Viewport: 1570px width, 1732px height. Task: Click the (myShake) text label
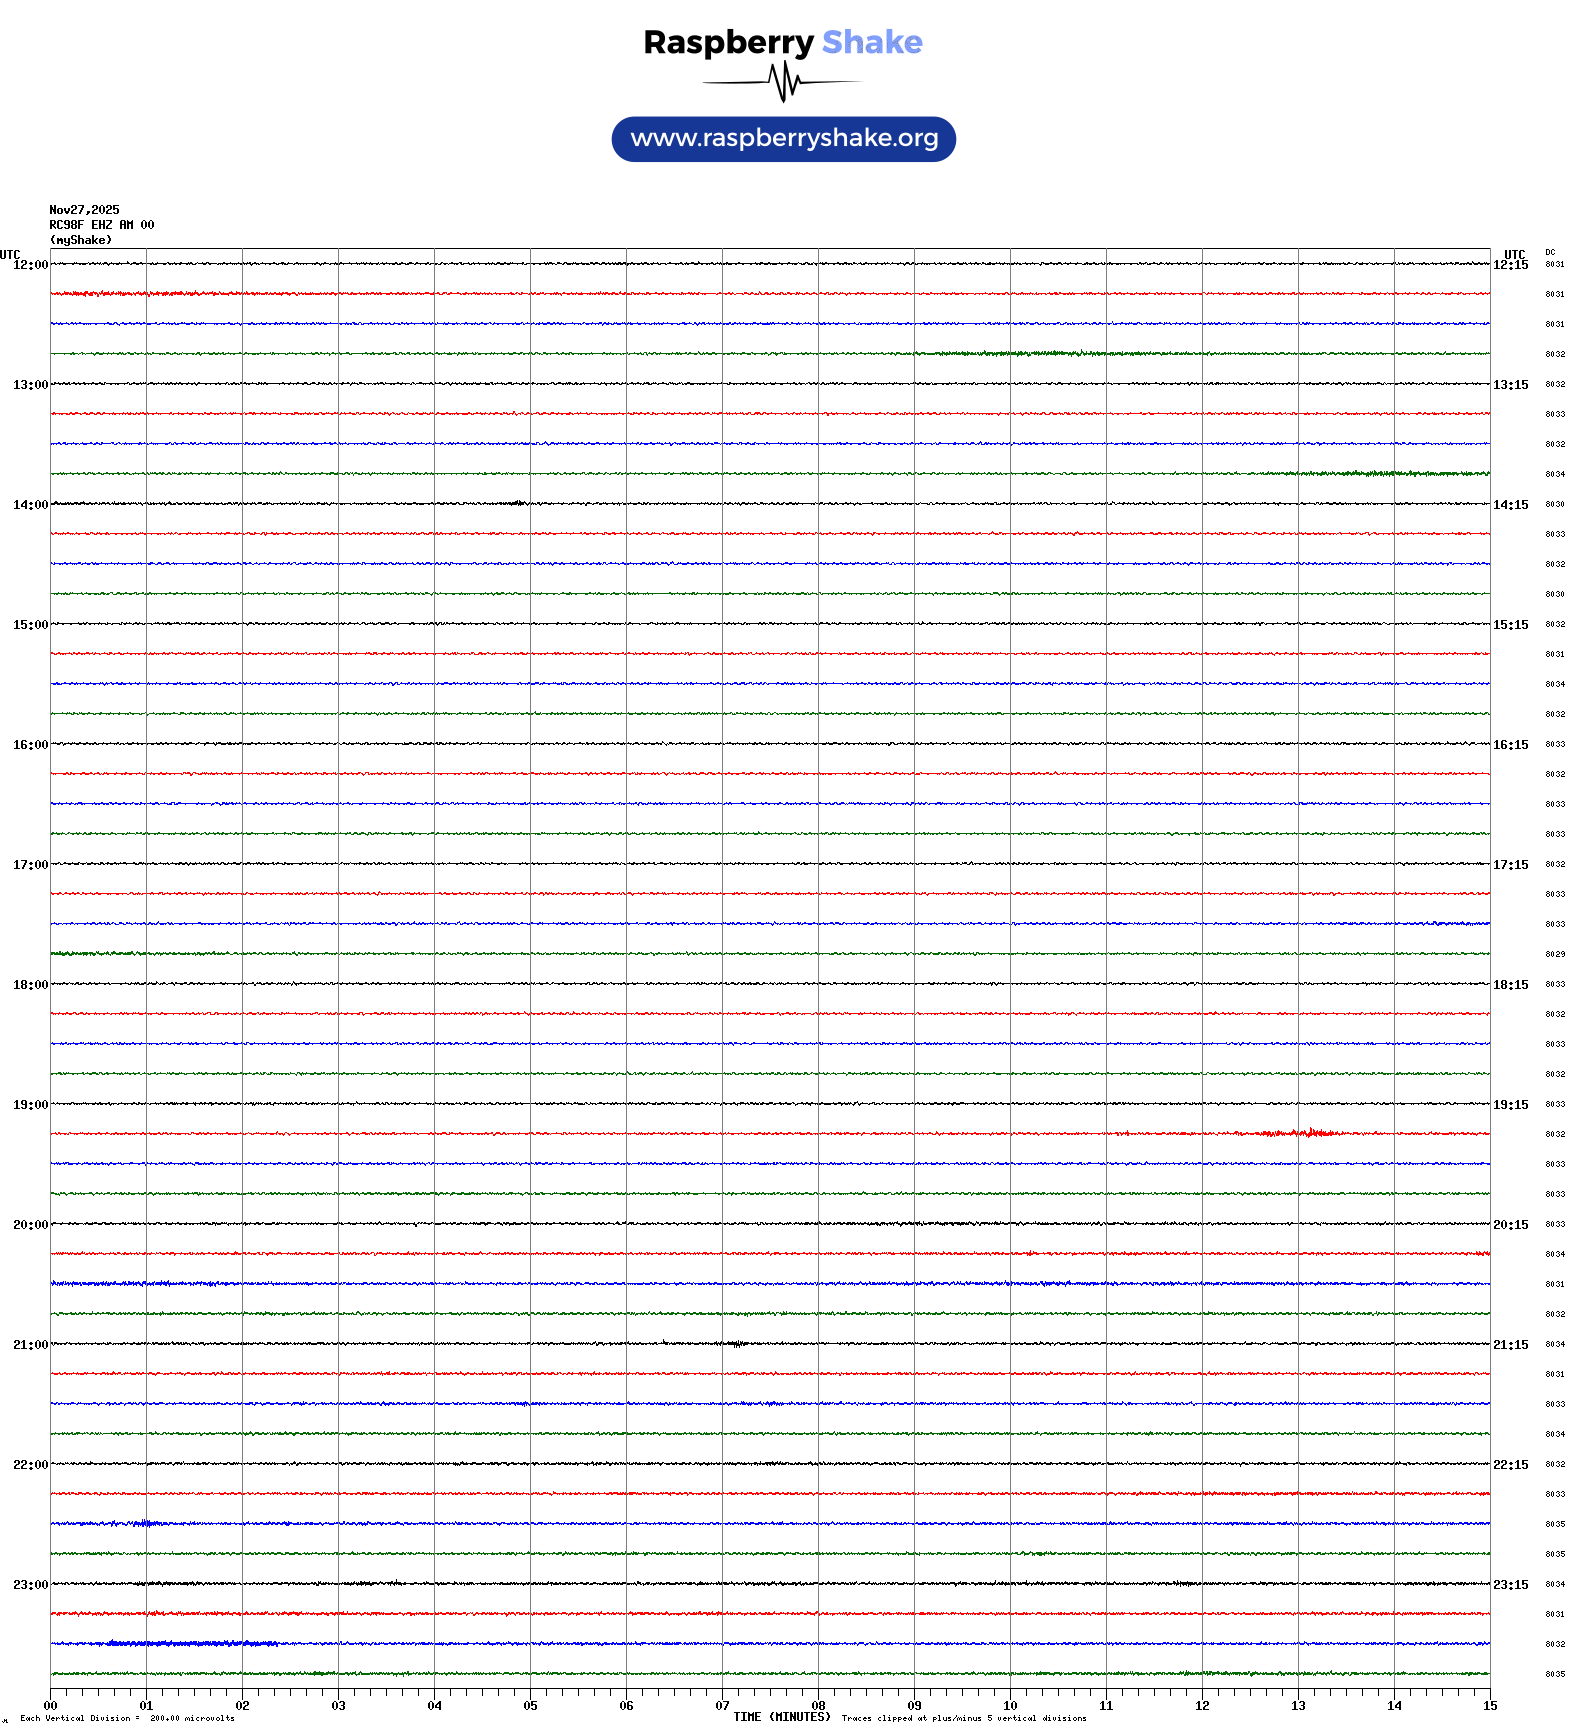pos(80,240)
